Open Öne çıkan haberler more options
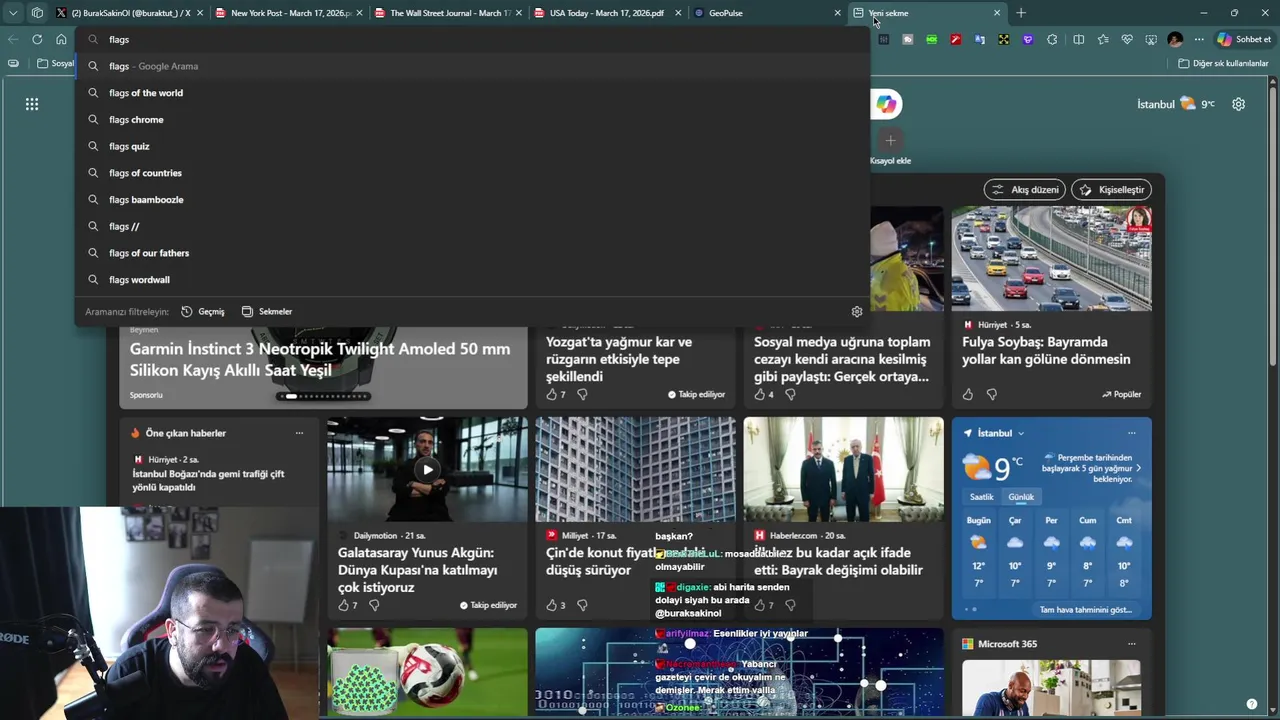1280x720 pixels. tap(299, 433)
